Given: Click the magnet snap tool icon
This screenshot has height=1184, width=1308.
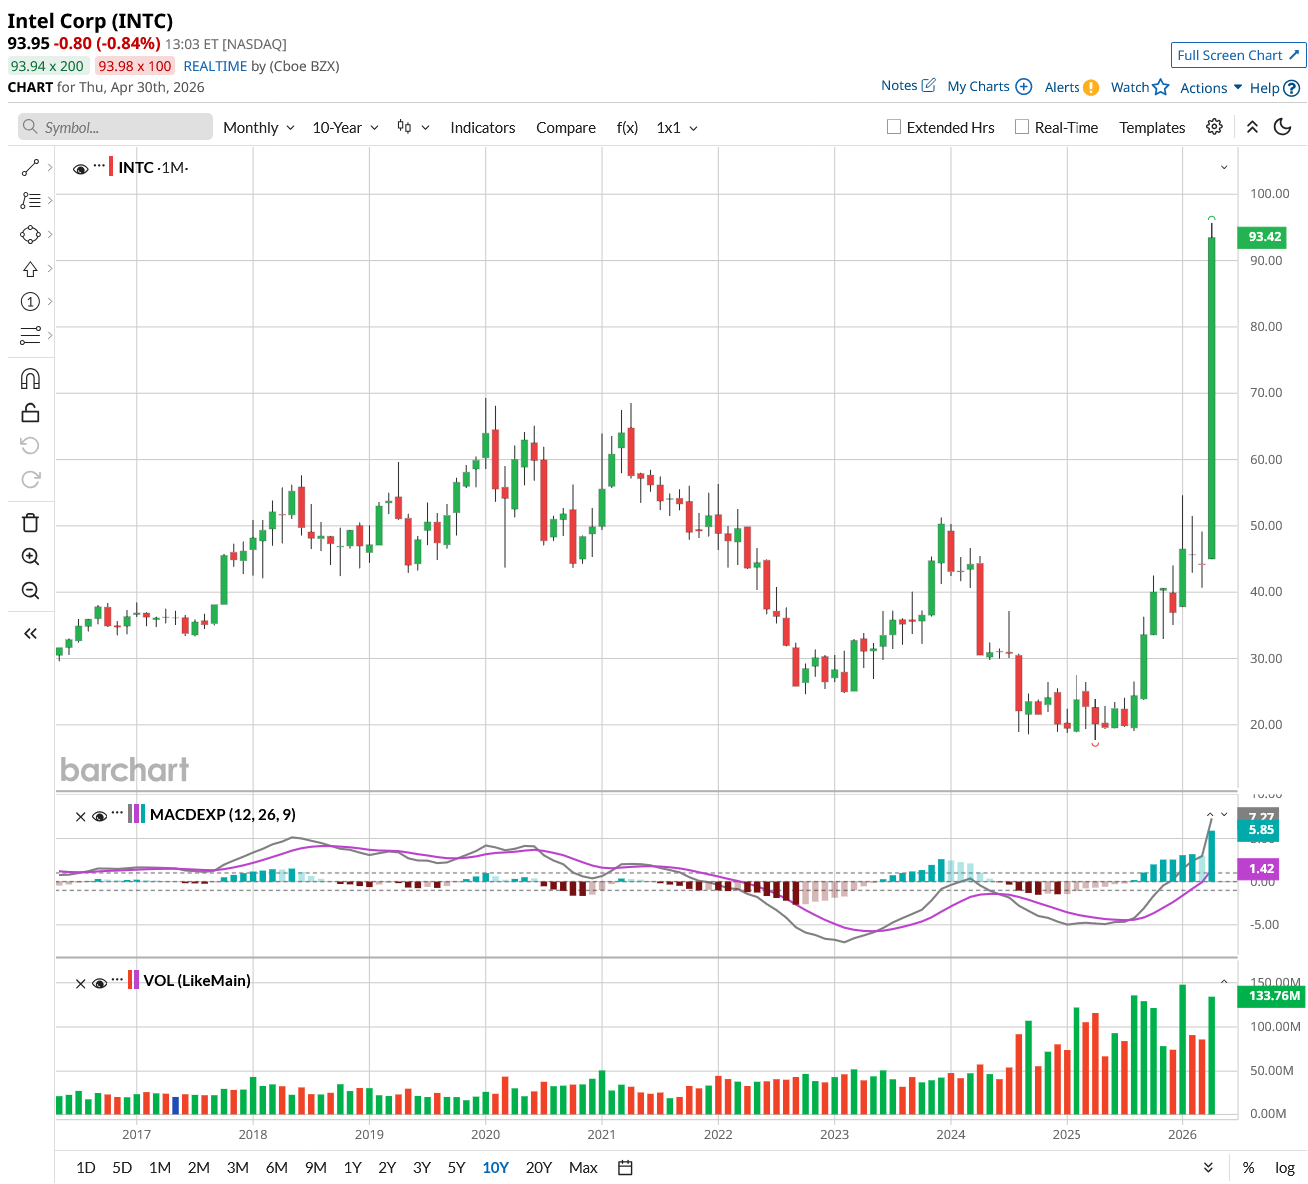Looking at the screenshot, I should (x=30, y=379).
